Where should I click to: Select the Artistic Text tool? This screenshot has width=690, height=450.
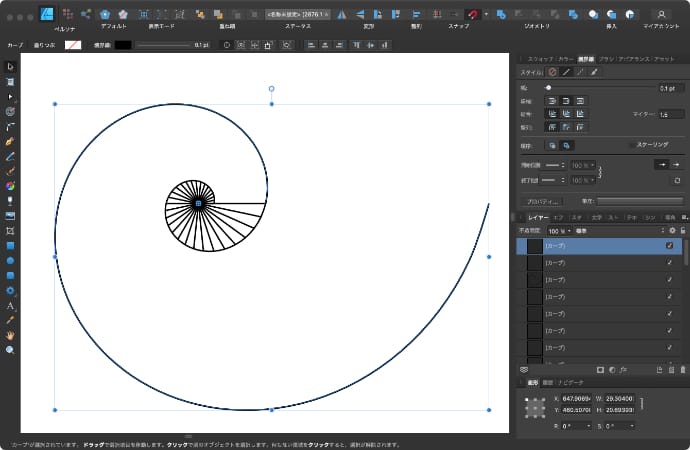[10, 305]
